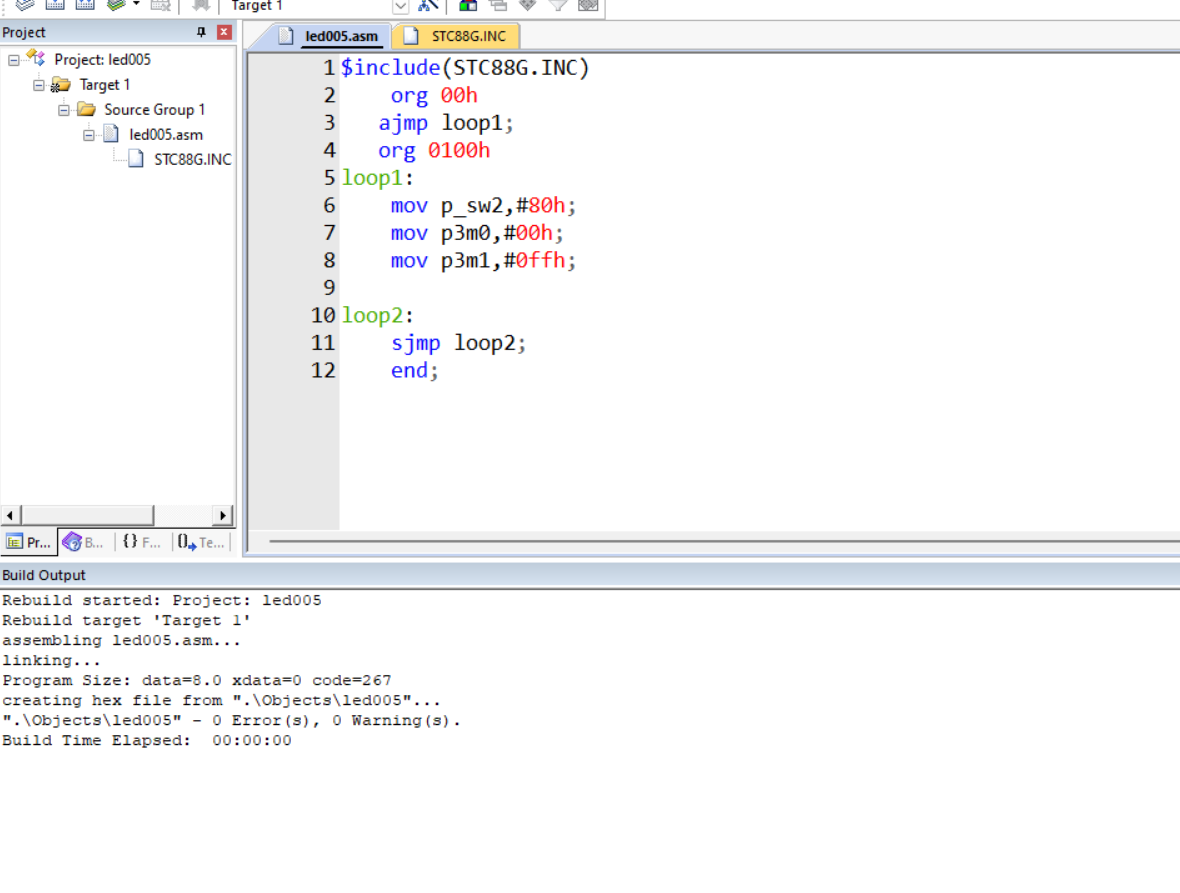1180x893 pixels.
Task: Switch to the Project (Pr...) bottom tab
Action: pyautogui.click(x=29, y=542)
